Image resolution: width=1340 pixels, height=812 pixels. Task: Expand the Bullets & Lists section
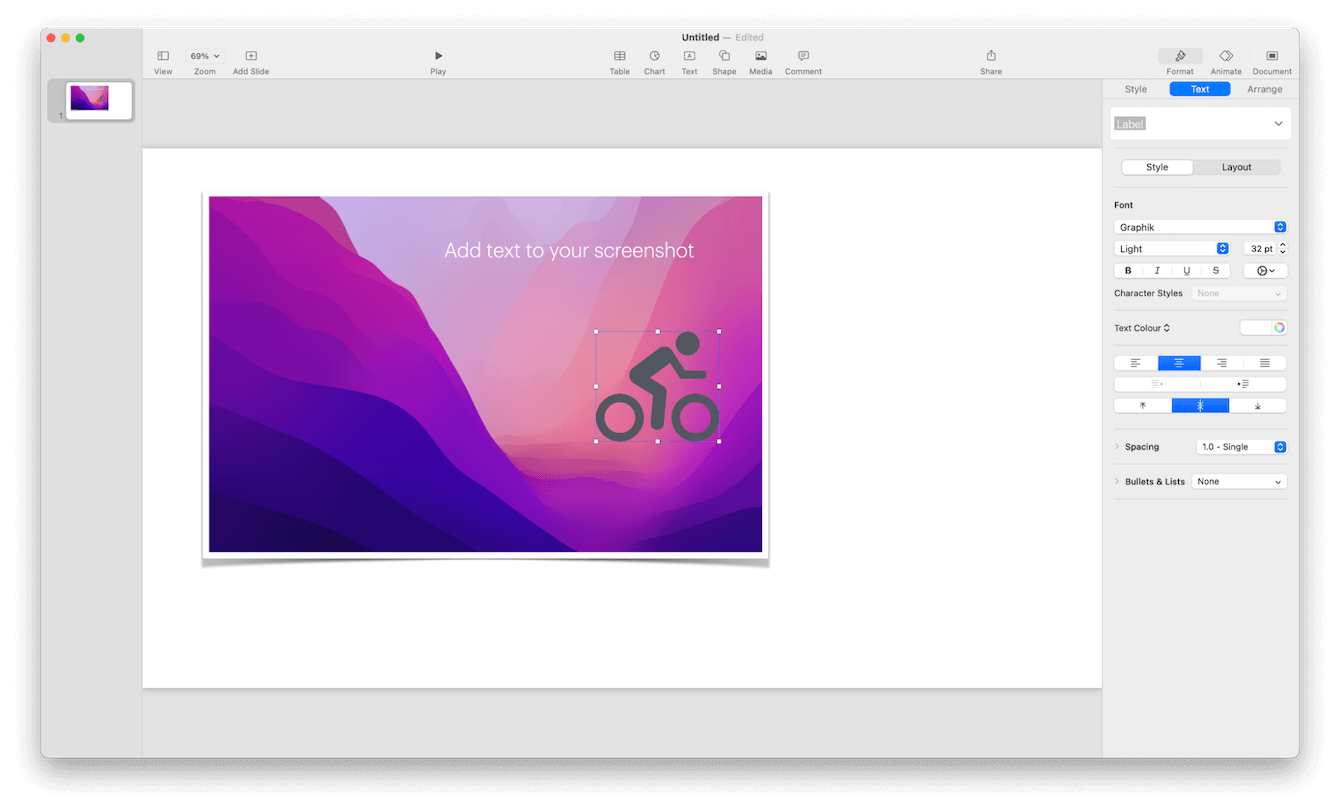(1117, 482)
